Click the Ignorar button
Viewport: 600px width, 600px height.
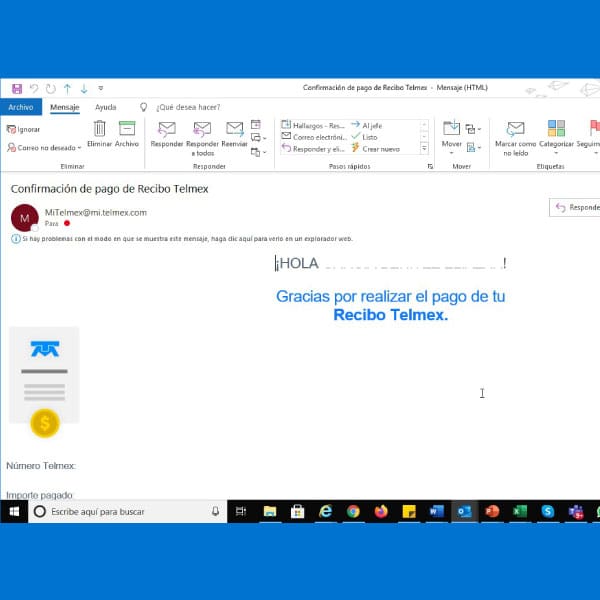coord(24,129)
